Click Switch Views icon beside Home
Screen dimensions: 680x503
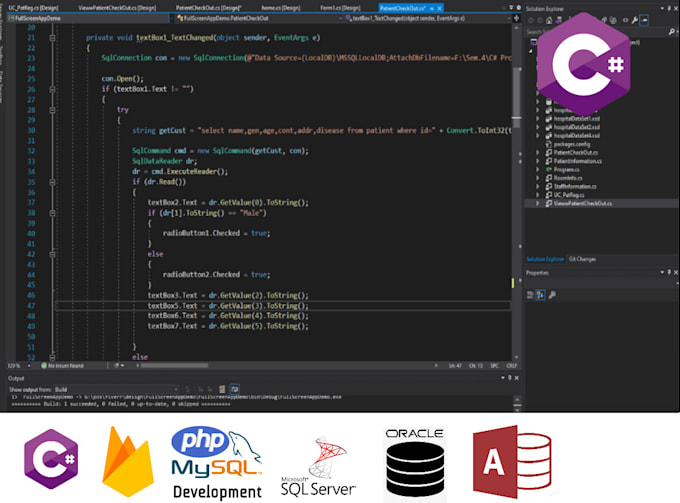coord(559,20)
